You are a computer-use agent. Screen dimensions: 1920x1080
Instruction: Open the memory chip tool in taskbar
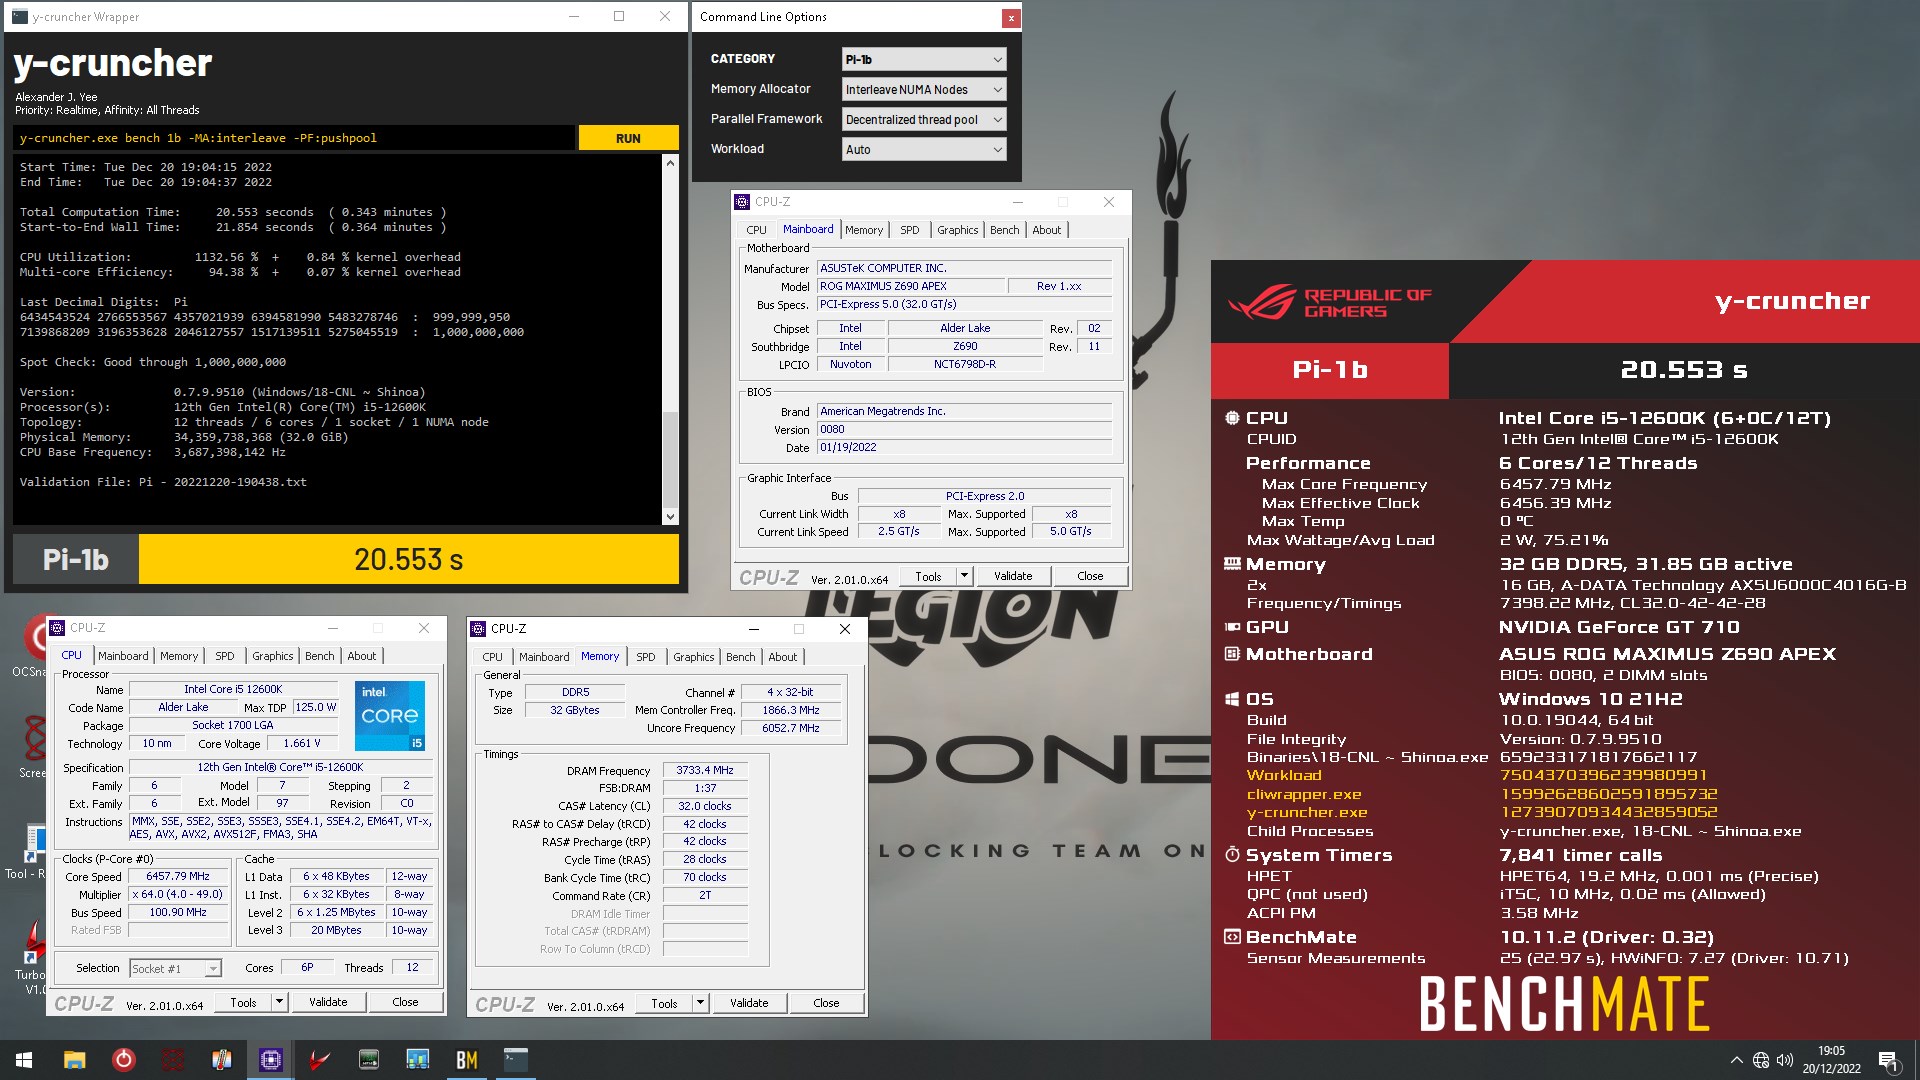[369, 1060]
